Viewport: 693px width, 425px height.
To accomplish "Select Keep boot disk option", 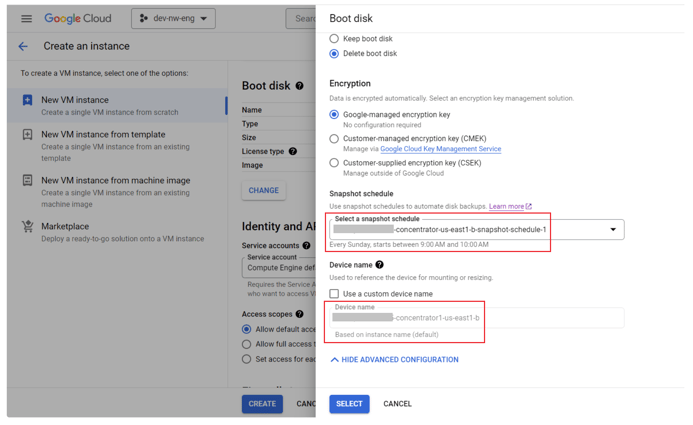I will 334,39.
